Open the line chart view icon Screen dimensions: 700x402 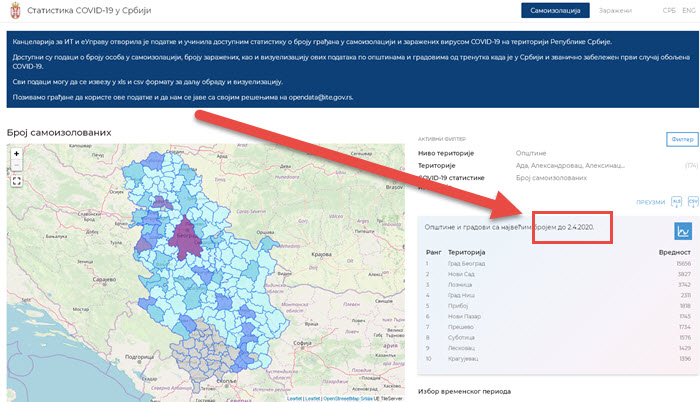(x=684, y=230)
